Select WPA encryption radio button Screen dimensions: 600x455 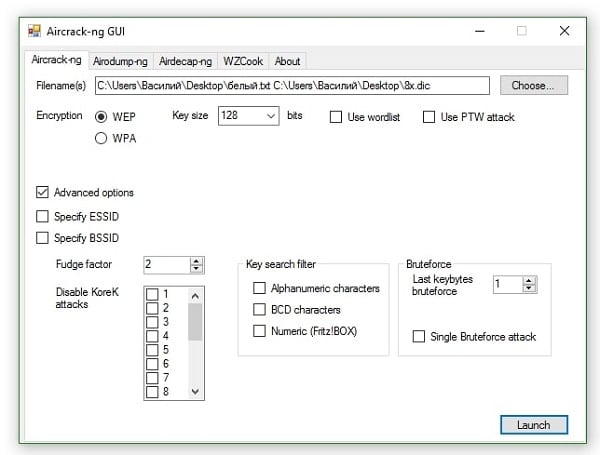pyautogui.click(x=101, y=139)
